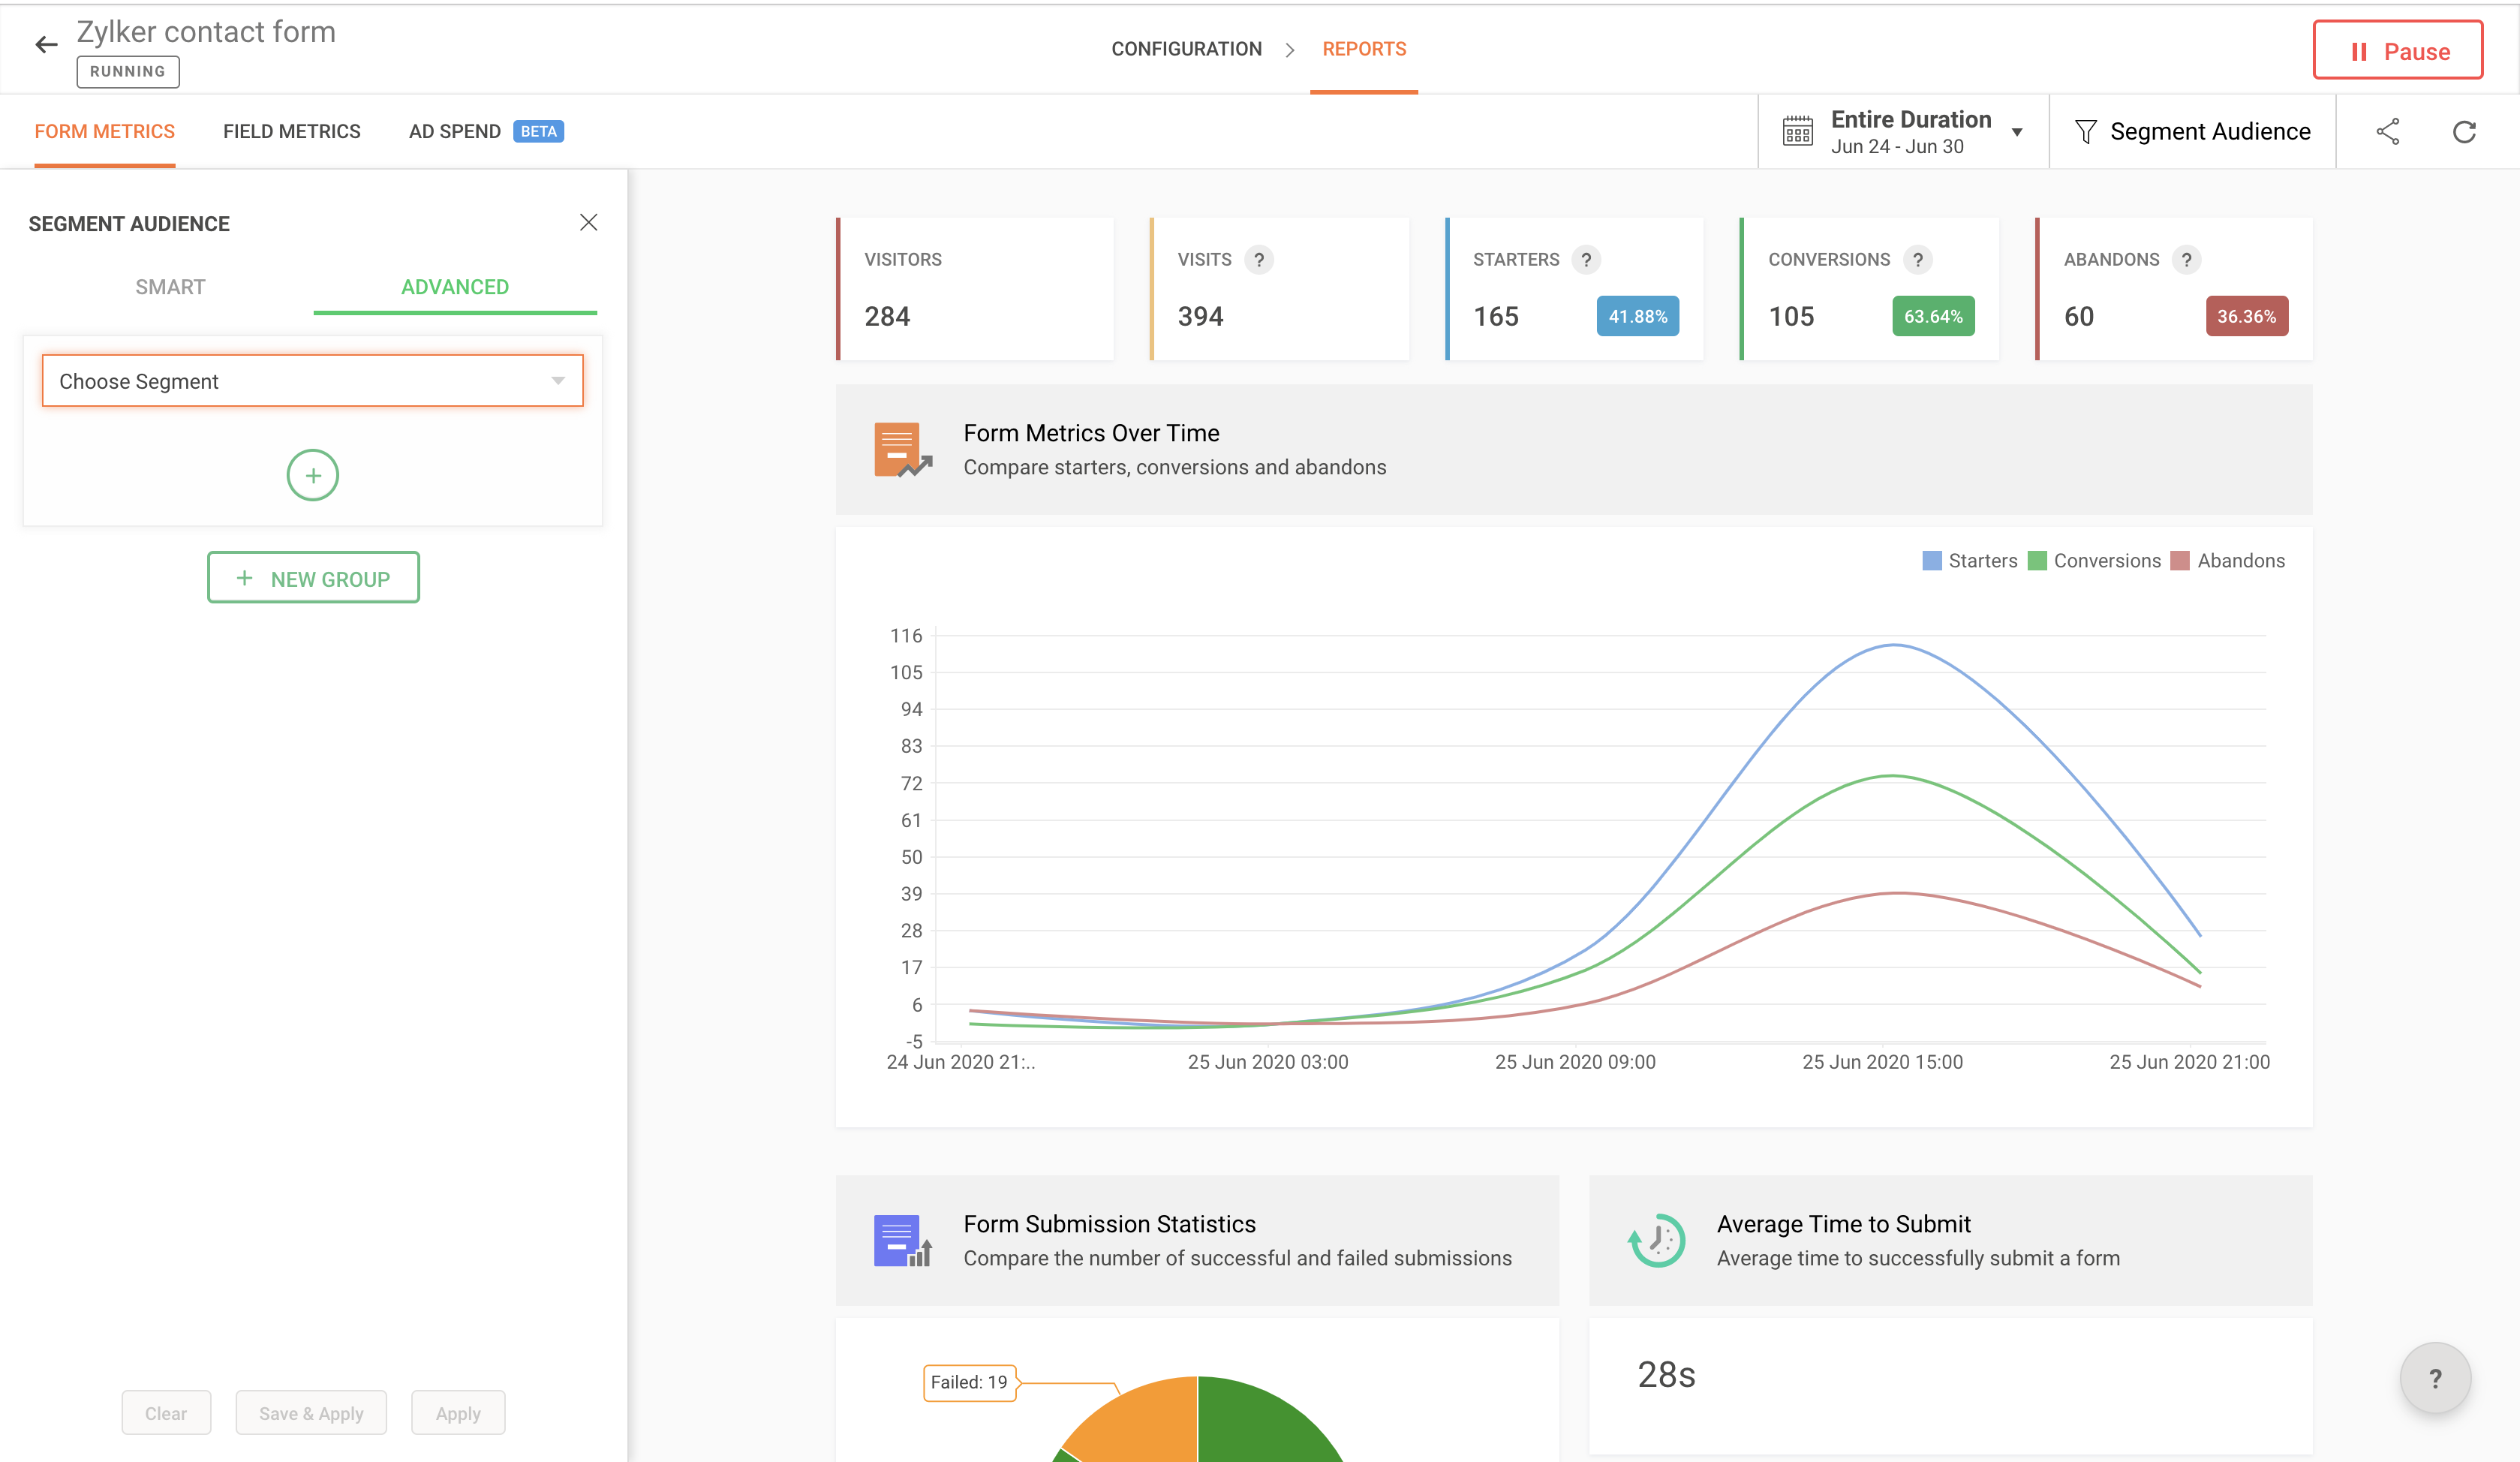This screenshot has height=1462, width=2520.
Task: Click the New Group button
Action: [x=313, y=578]
